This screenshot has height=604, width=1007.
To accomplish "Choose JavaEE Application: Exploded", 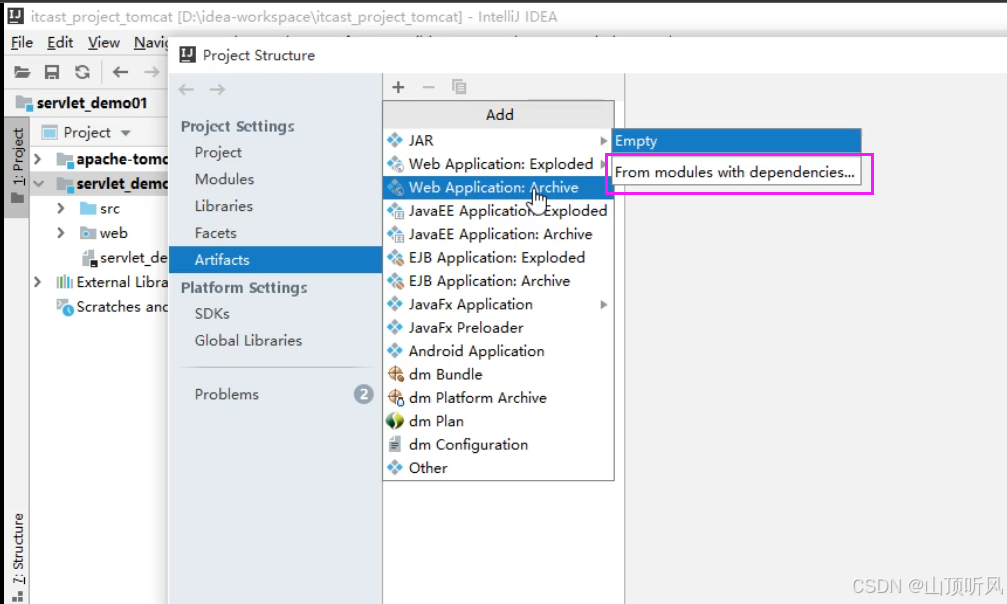I will coord(498,211).
